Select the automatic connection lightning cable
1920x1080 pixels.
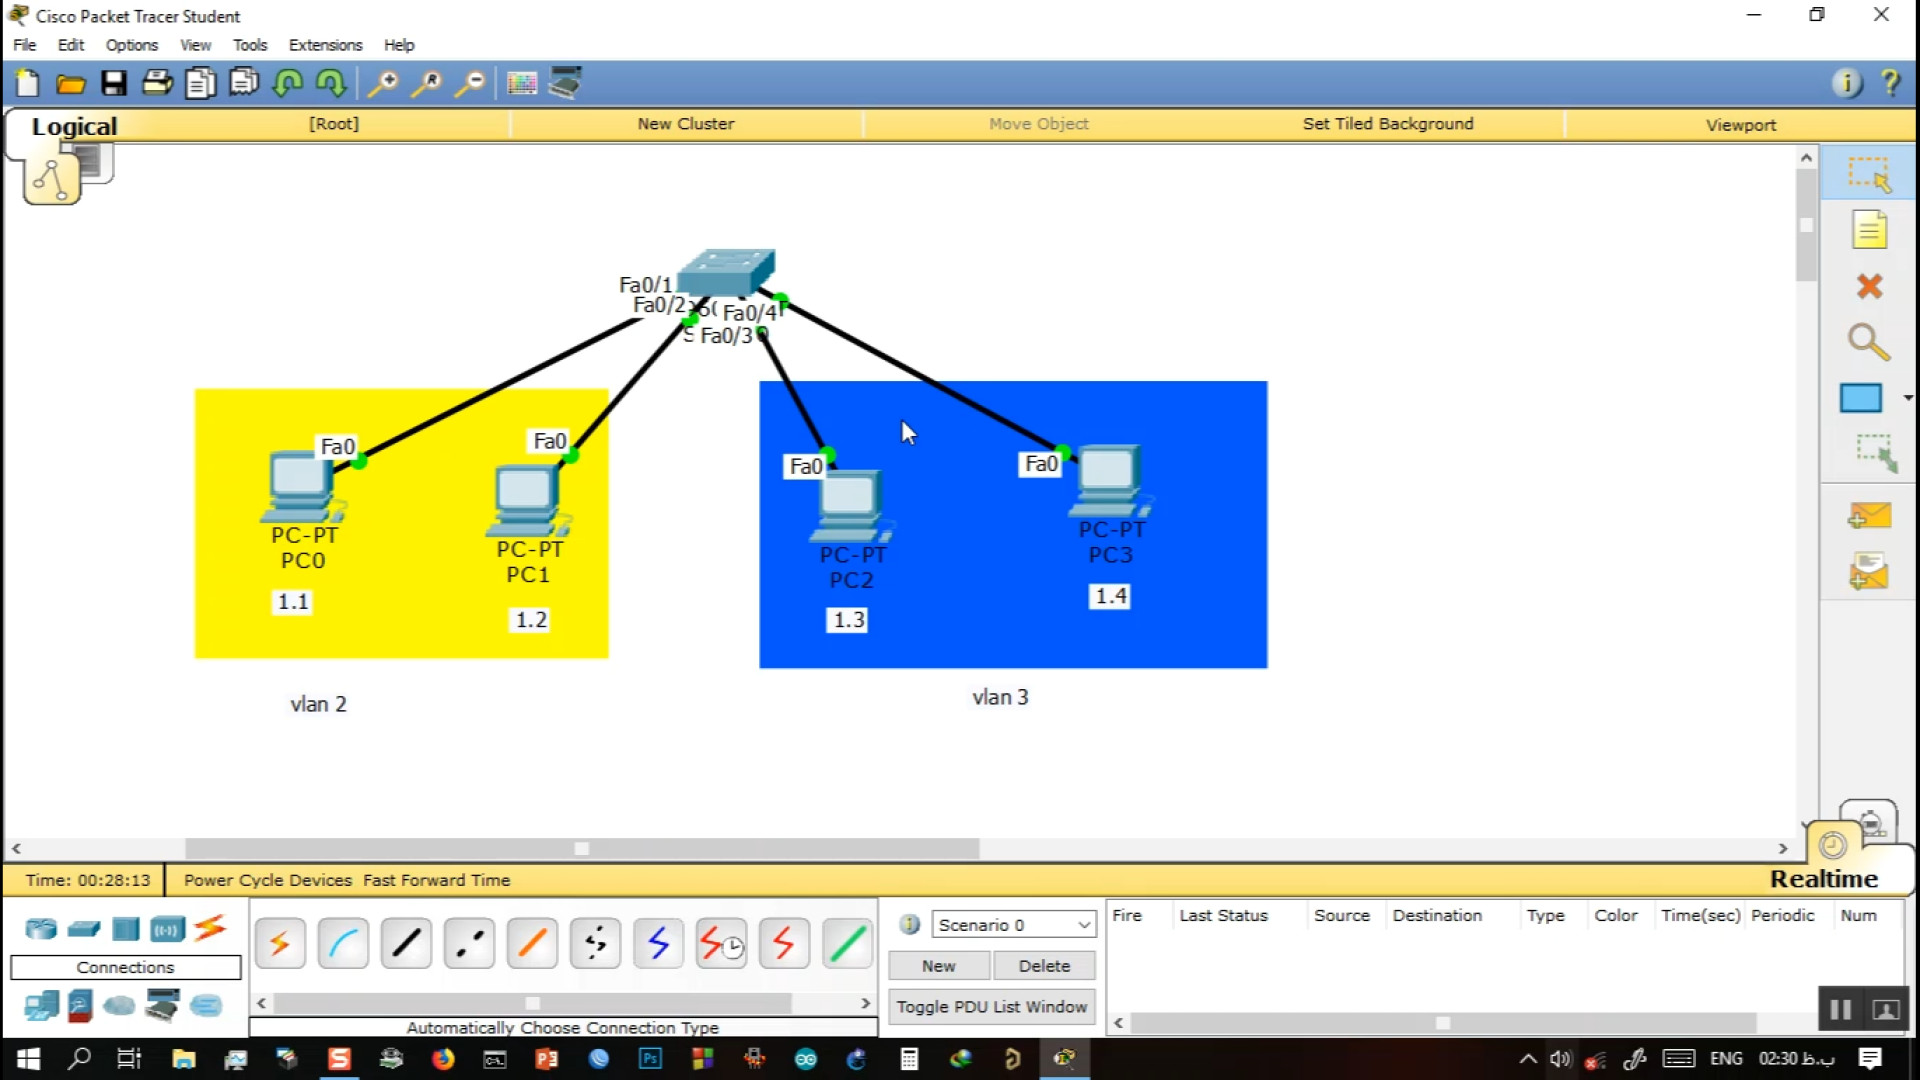point(279,943)
